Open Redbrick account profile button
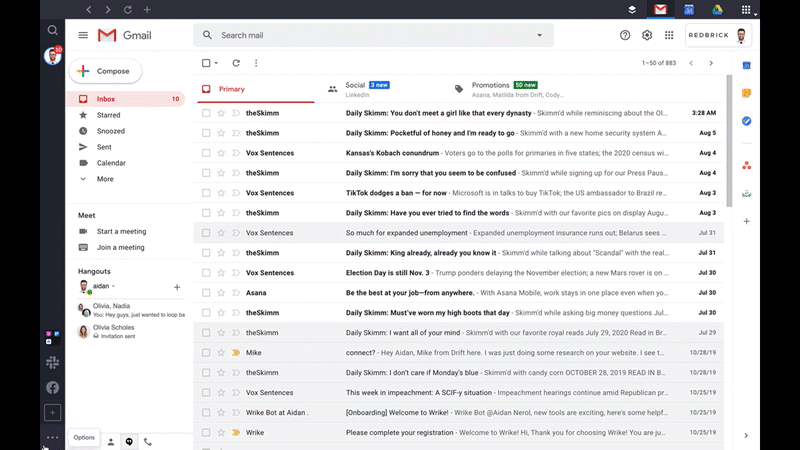Screen dimensions: 800x450 click(718, 35)
